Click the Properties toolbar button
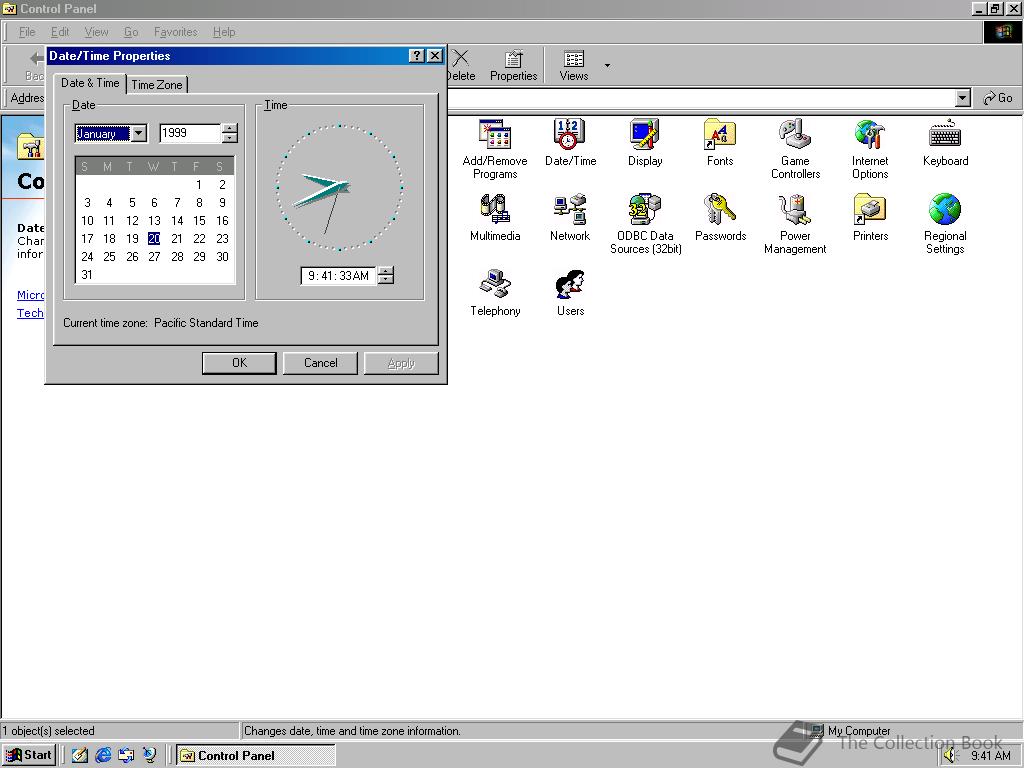This screenshot has width=1024, height=768. 513,66
